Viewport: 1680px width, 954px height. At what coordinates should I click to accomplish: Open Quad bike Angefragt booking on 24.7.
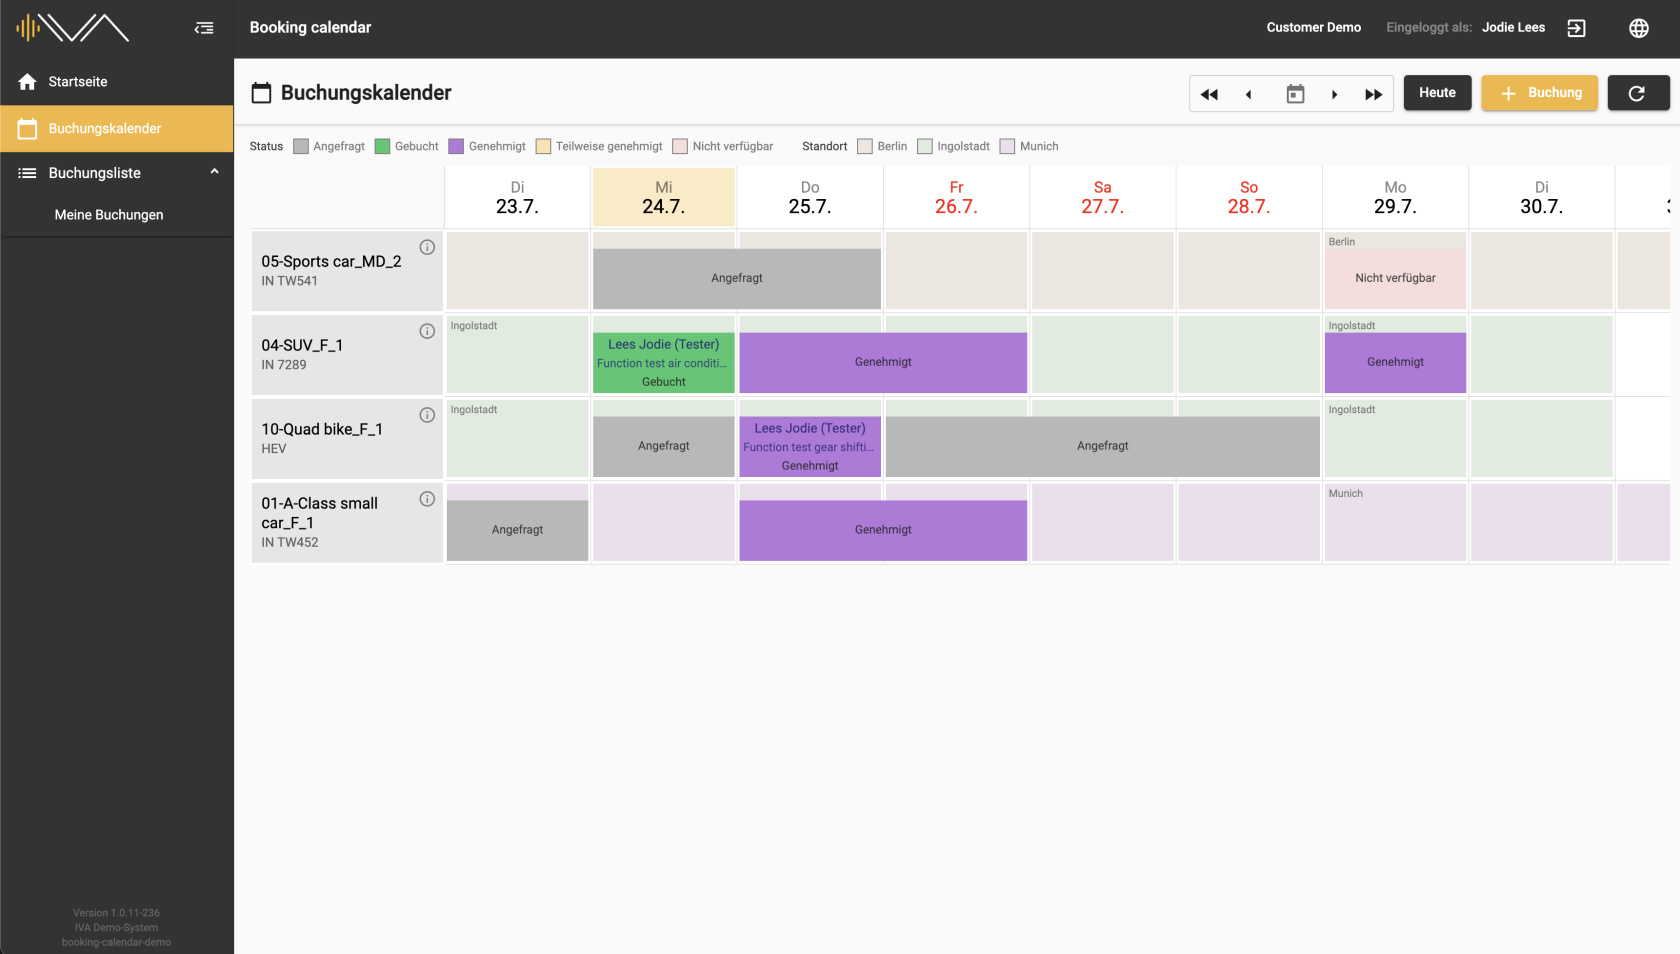pos(664,446)
